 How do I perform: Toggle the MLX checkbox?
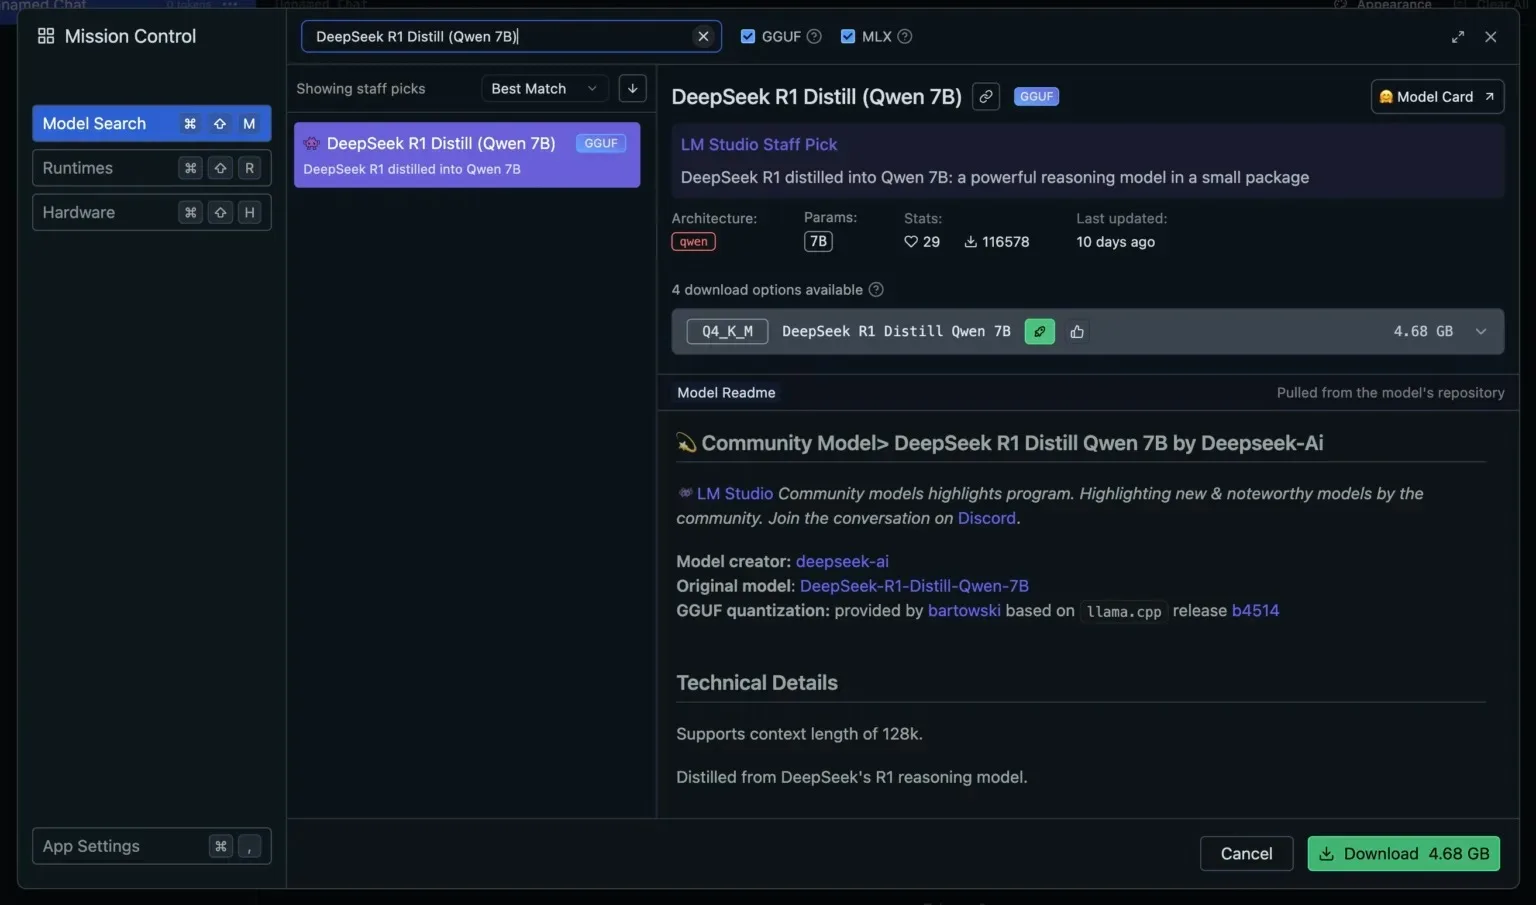848,37
